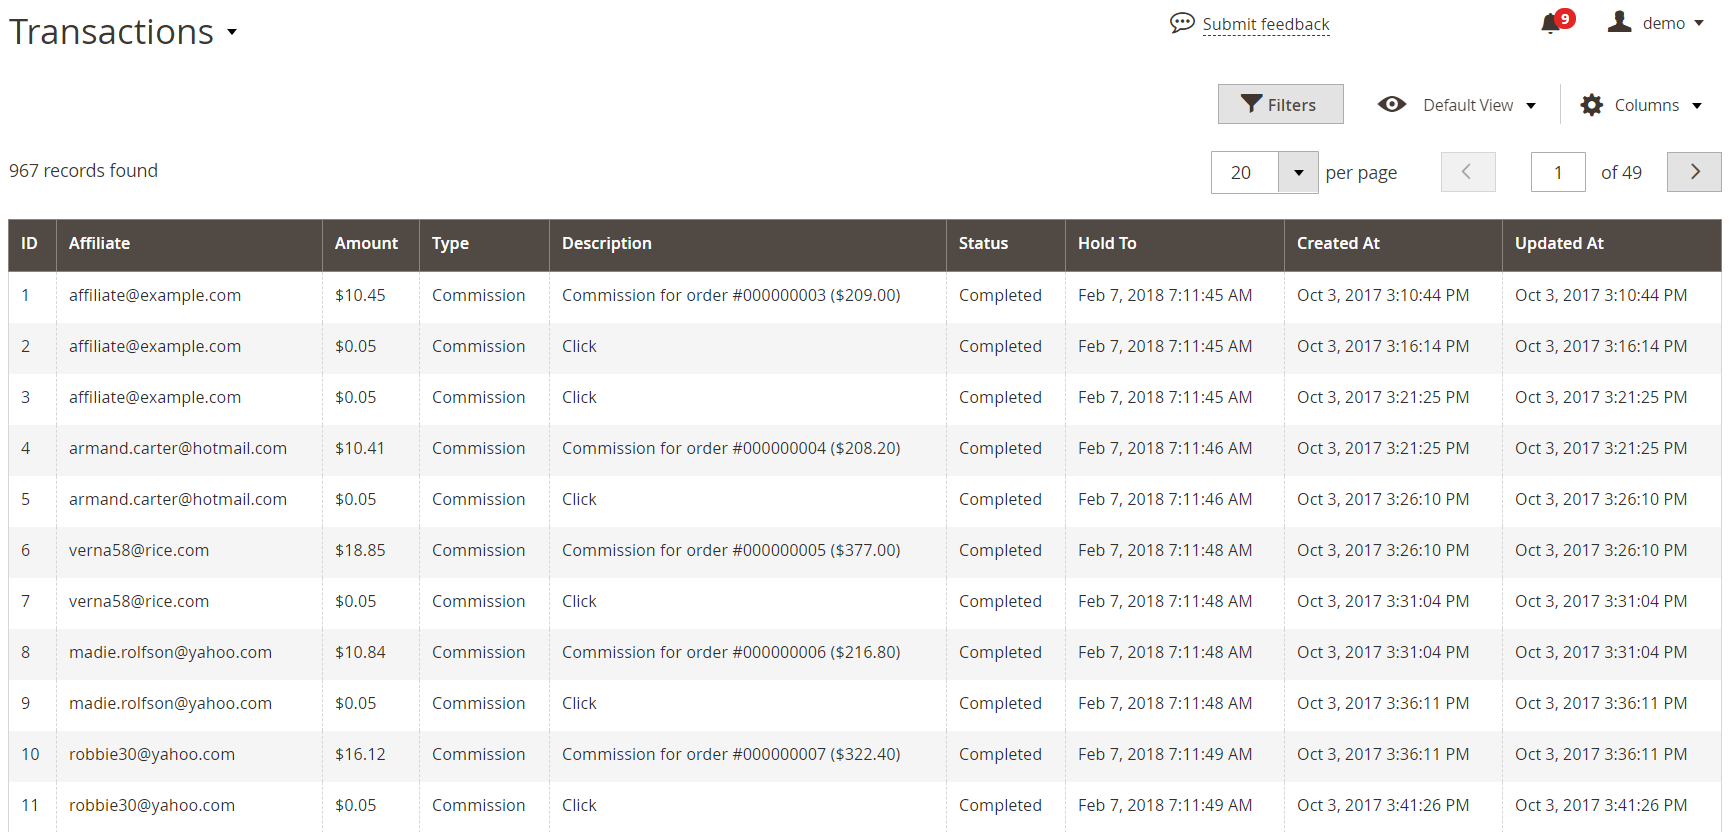Click 'Oct 3, 2017 3:10:44 PM' under Created At

[1383, 295]
